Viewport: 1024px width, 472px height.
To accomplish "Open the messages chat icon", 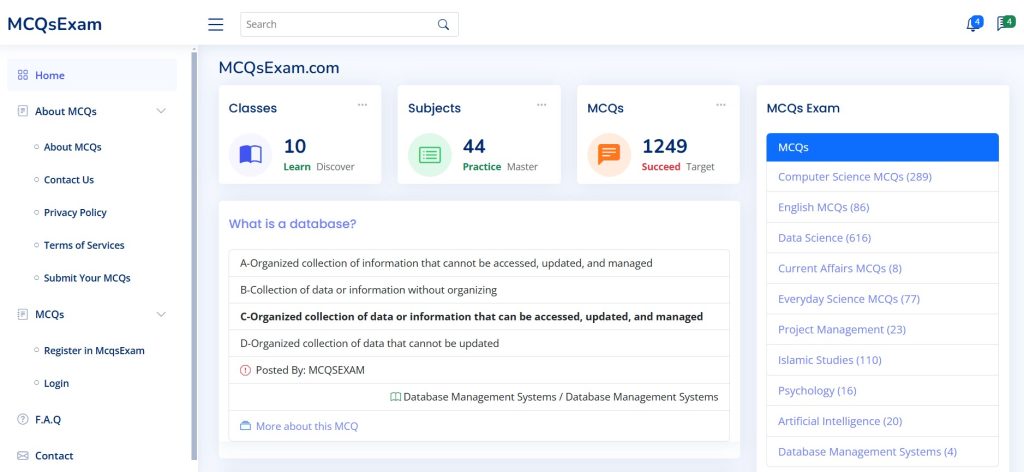I will point(1004,24).
